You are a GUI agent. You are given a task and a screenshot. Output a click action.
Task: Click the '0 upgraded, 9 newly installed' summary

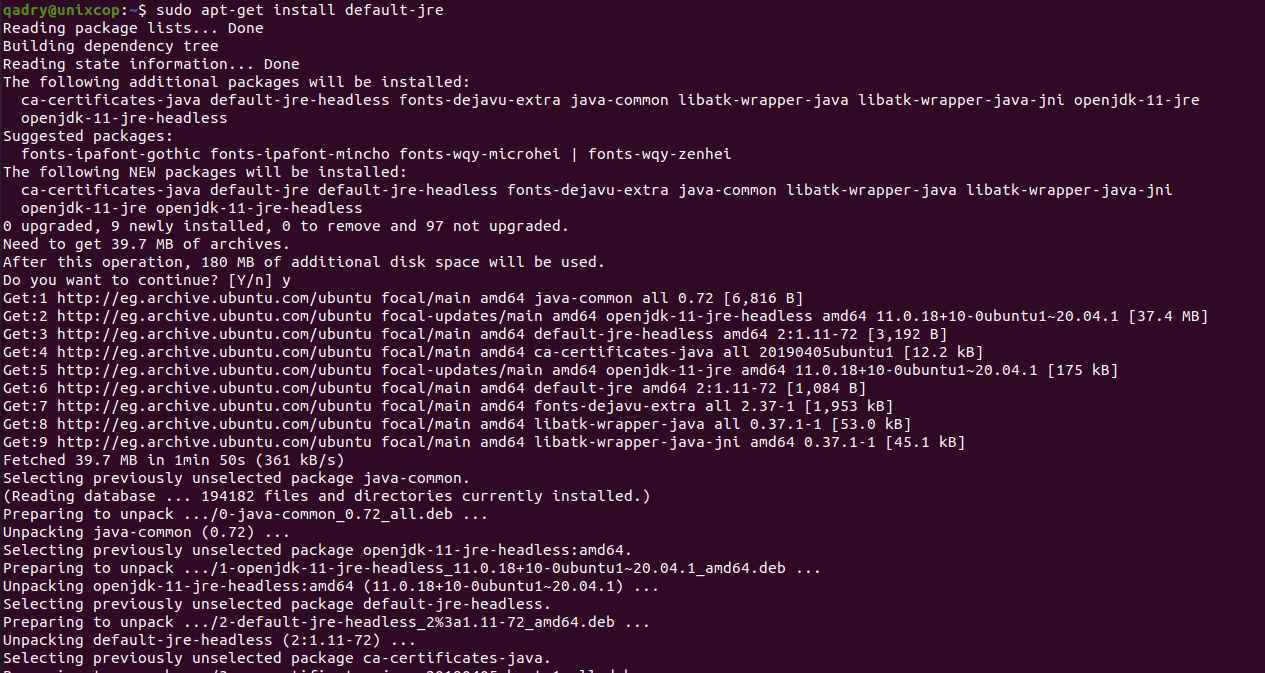coord(286,226)
